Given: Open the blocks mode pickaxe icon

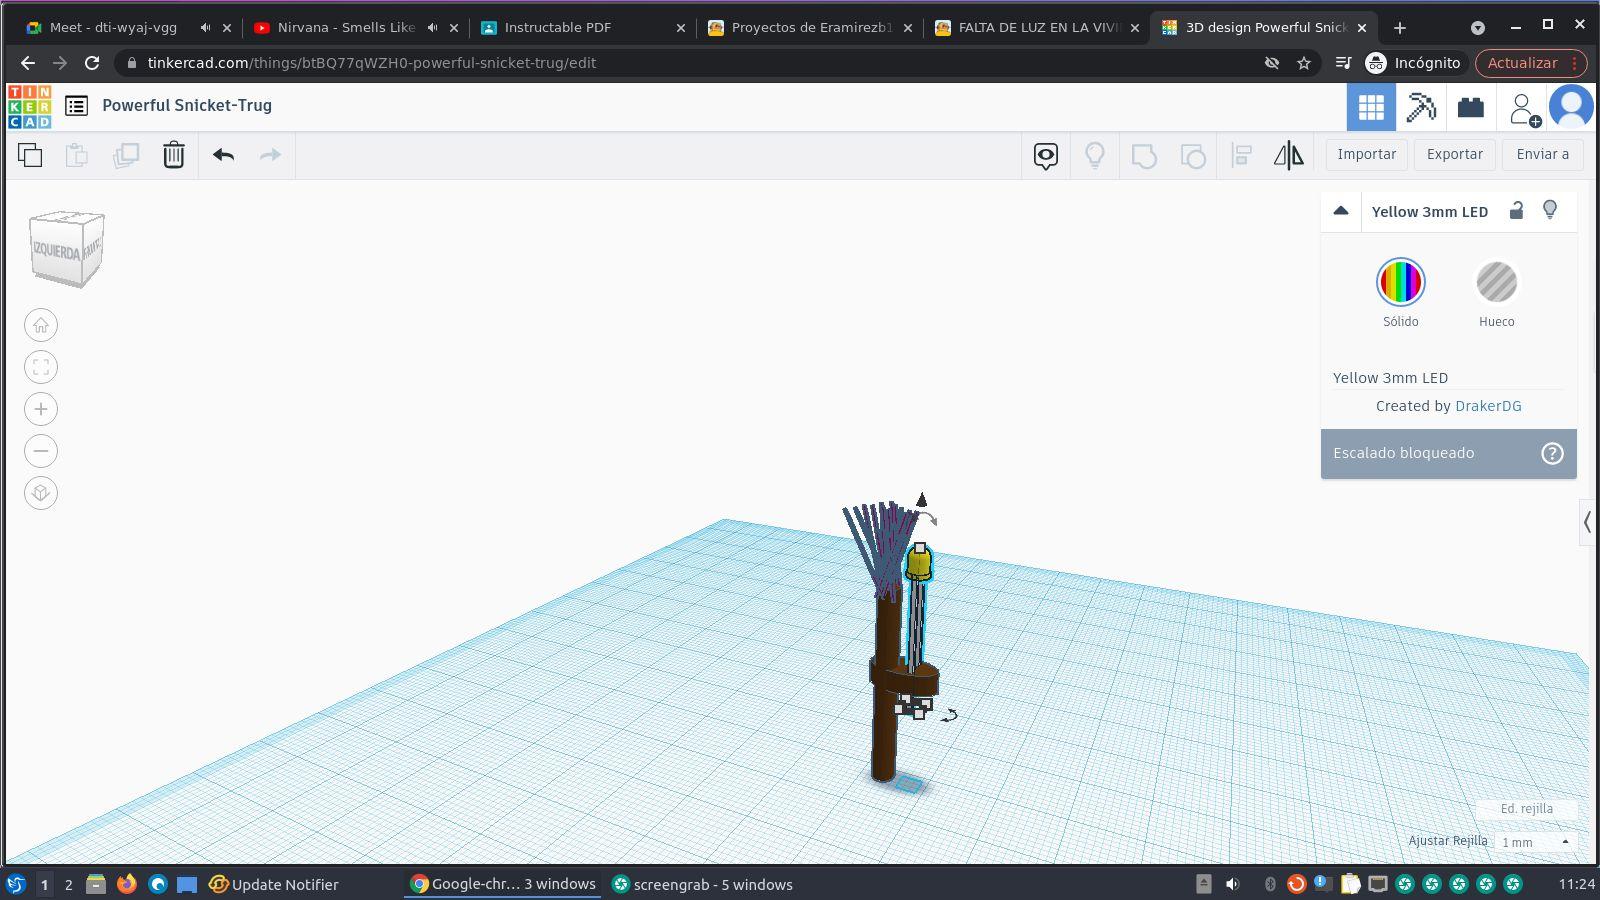Looking at the screenshot, I should (1421, 107).
